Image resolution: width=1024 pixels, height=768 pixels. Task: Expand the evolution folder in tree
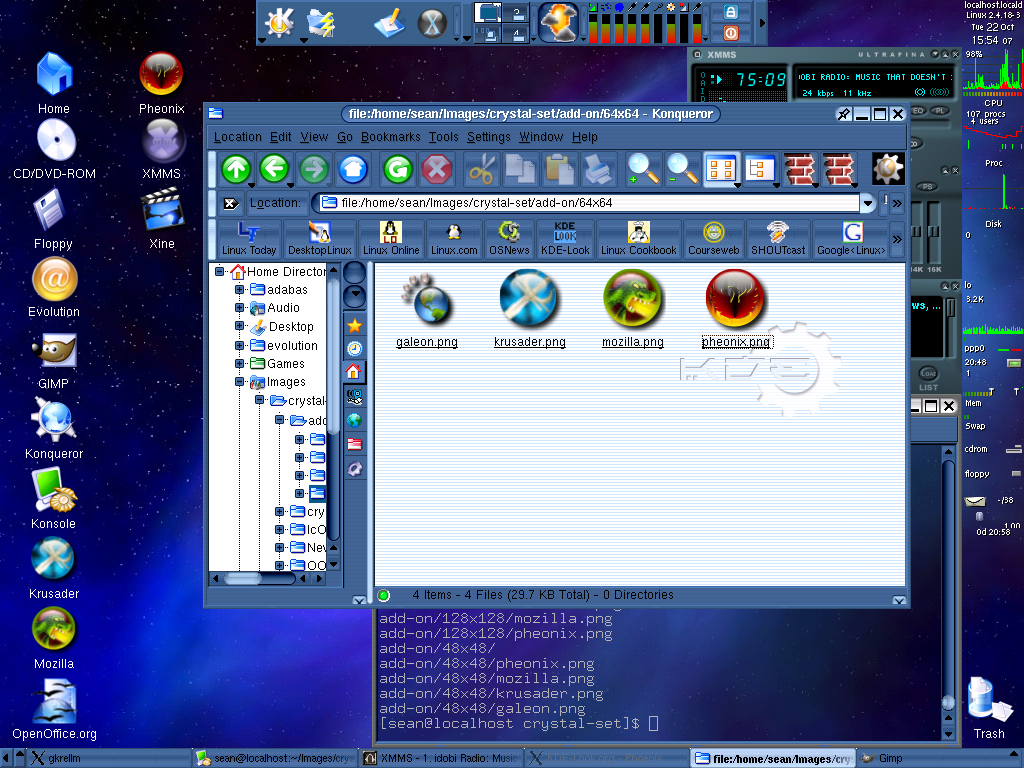point(239,345)
